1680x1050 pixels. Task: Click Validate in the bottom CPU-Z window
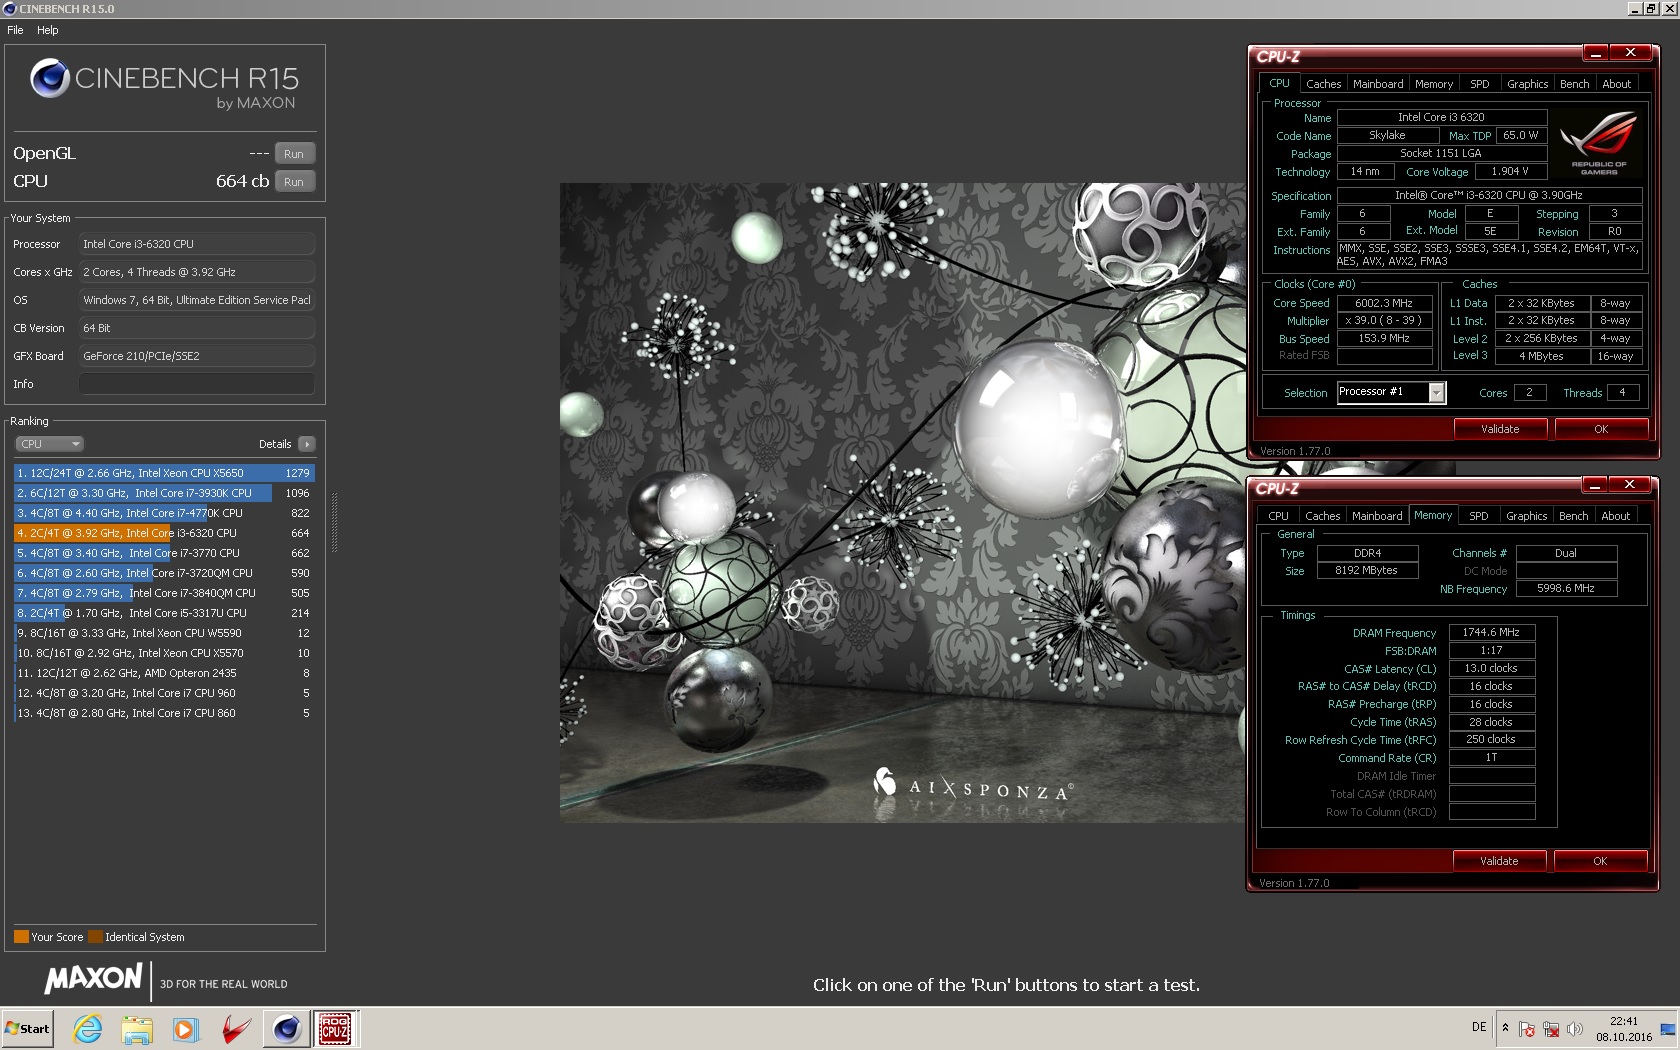[1499, 861]
